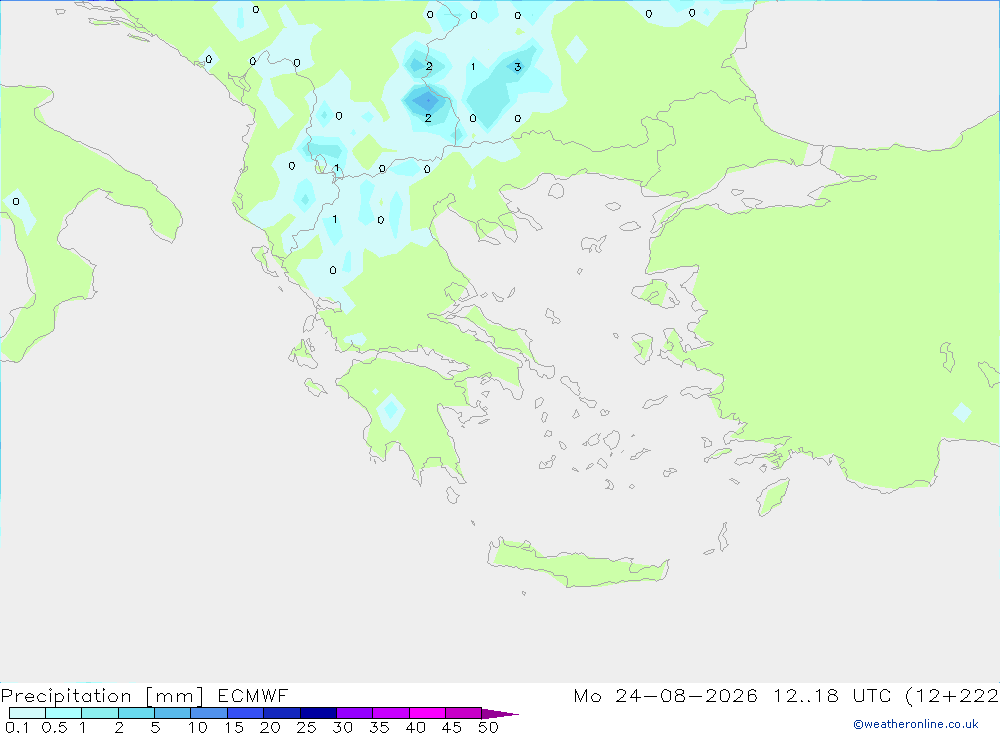
Task: Click the 30–35 mm violet legend swatch
Action: (x=355, y=713)
